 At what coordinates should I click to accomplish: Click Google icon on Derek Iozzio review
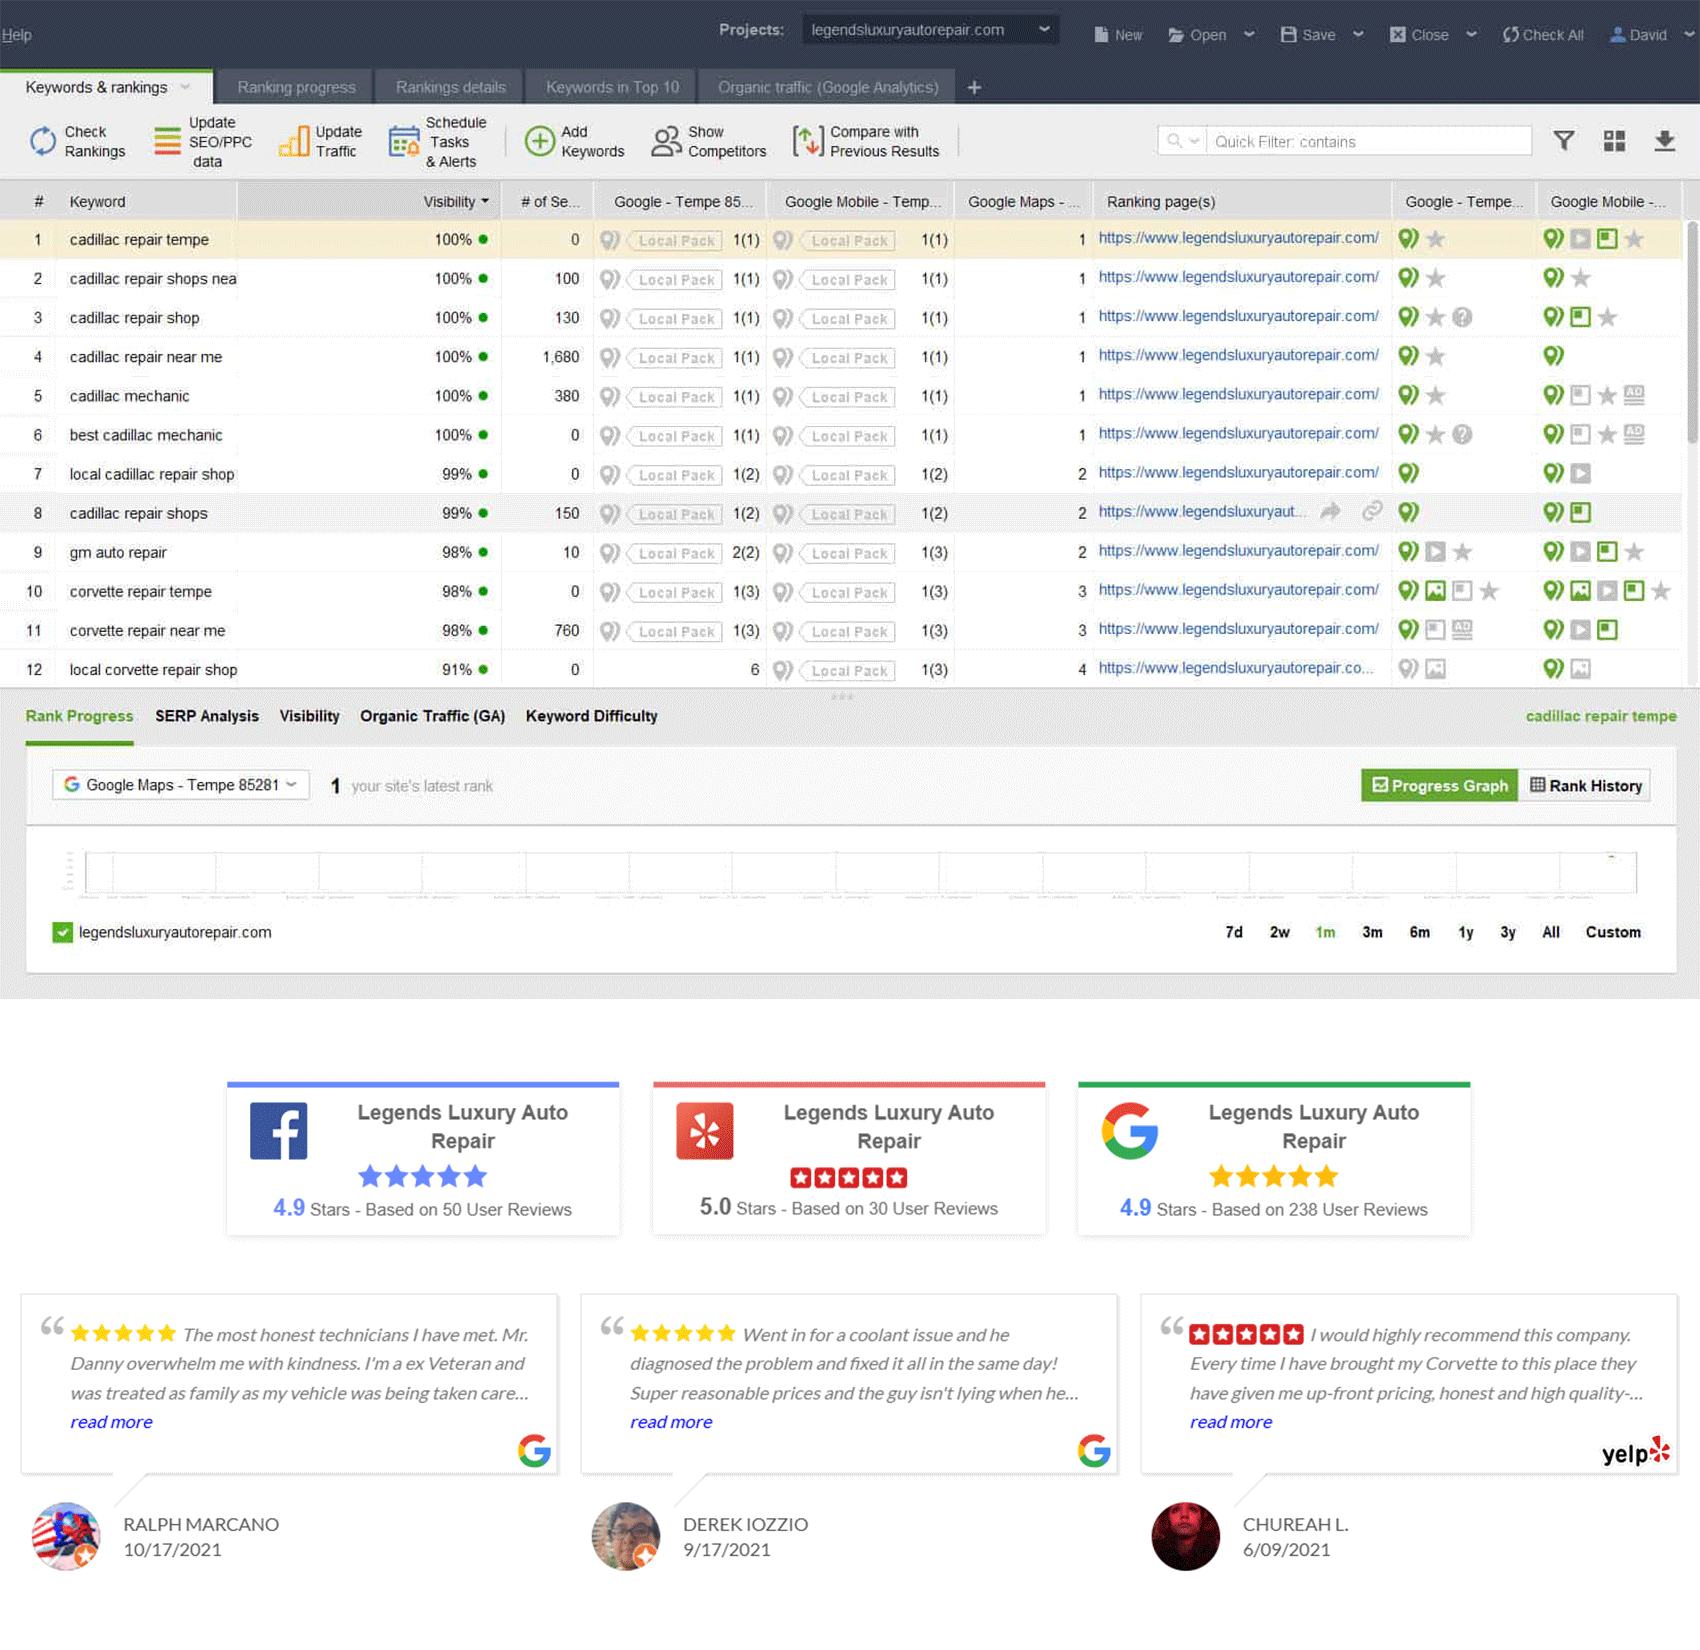1094,1450
